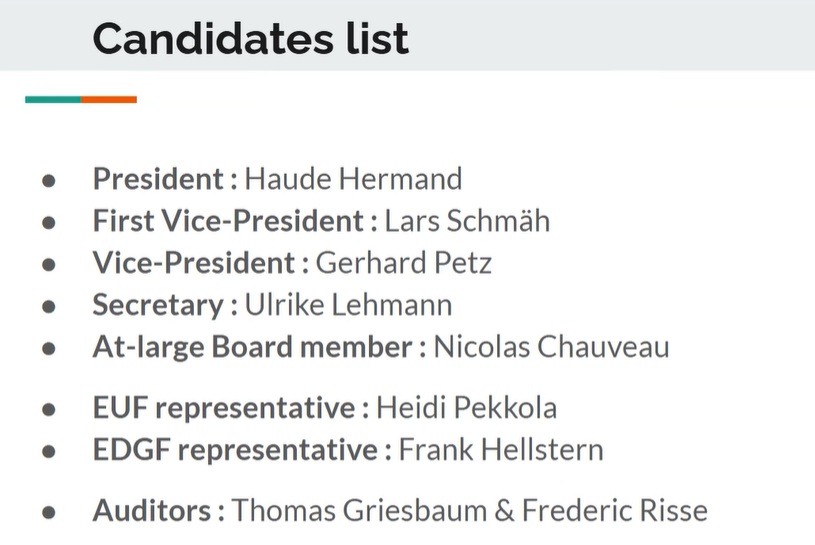Click the orange accent line segment
This screenshot has width=815, height=545.
pos(109,99)
